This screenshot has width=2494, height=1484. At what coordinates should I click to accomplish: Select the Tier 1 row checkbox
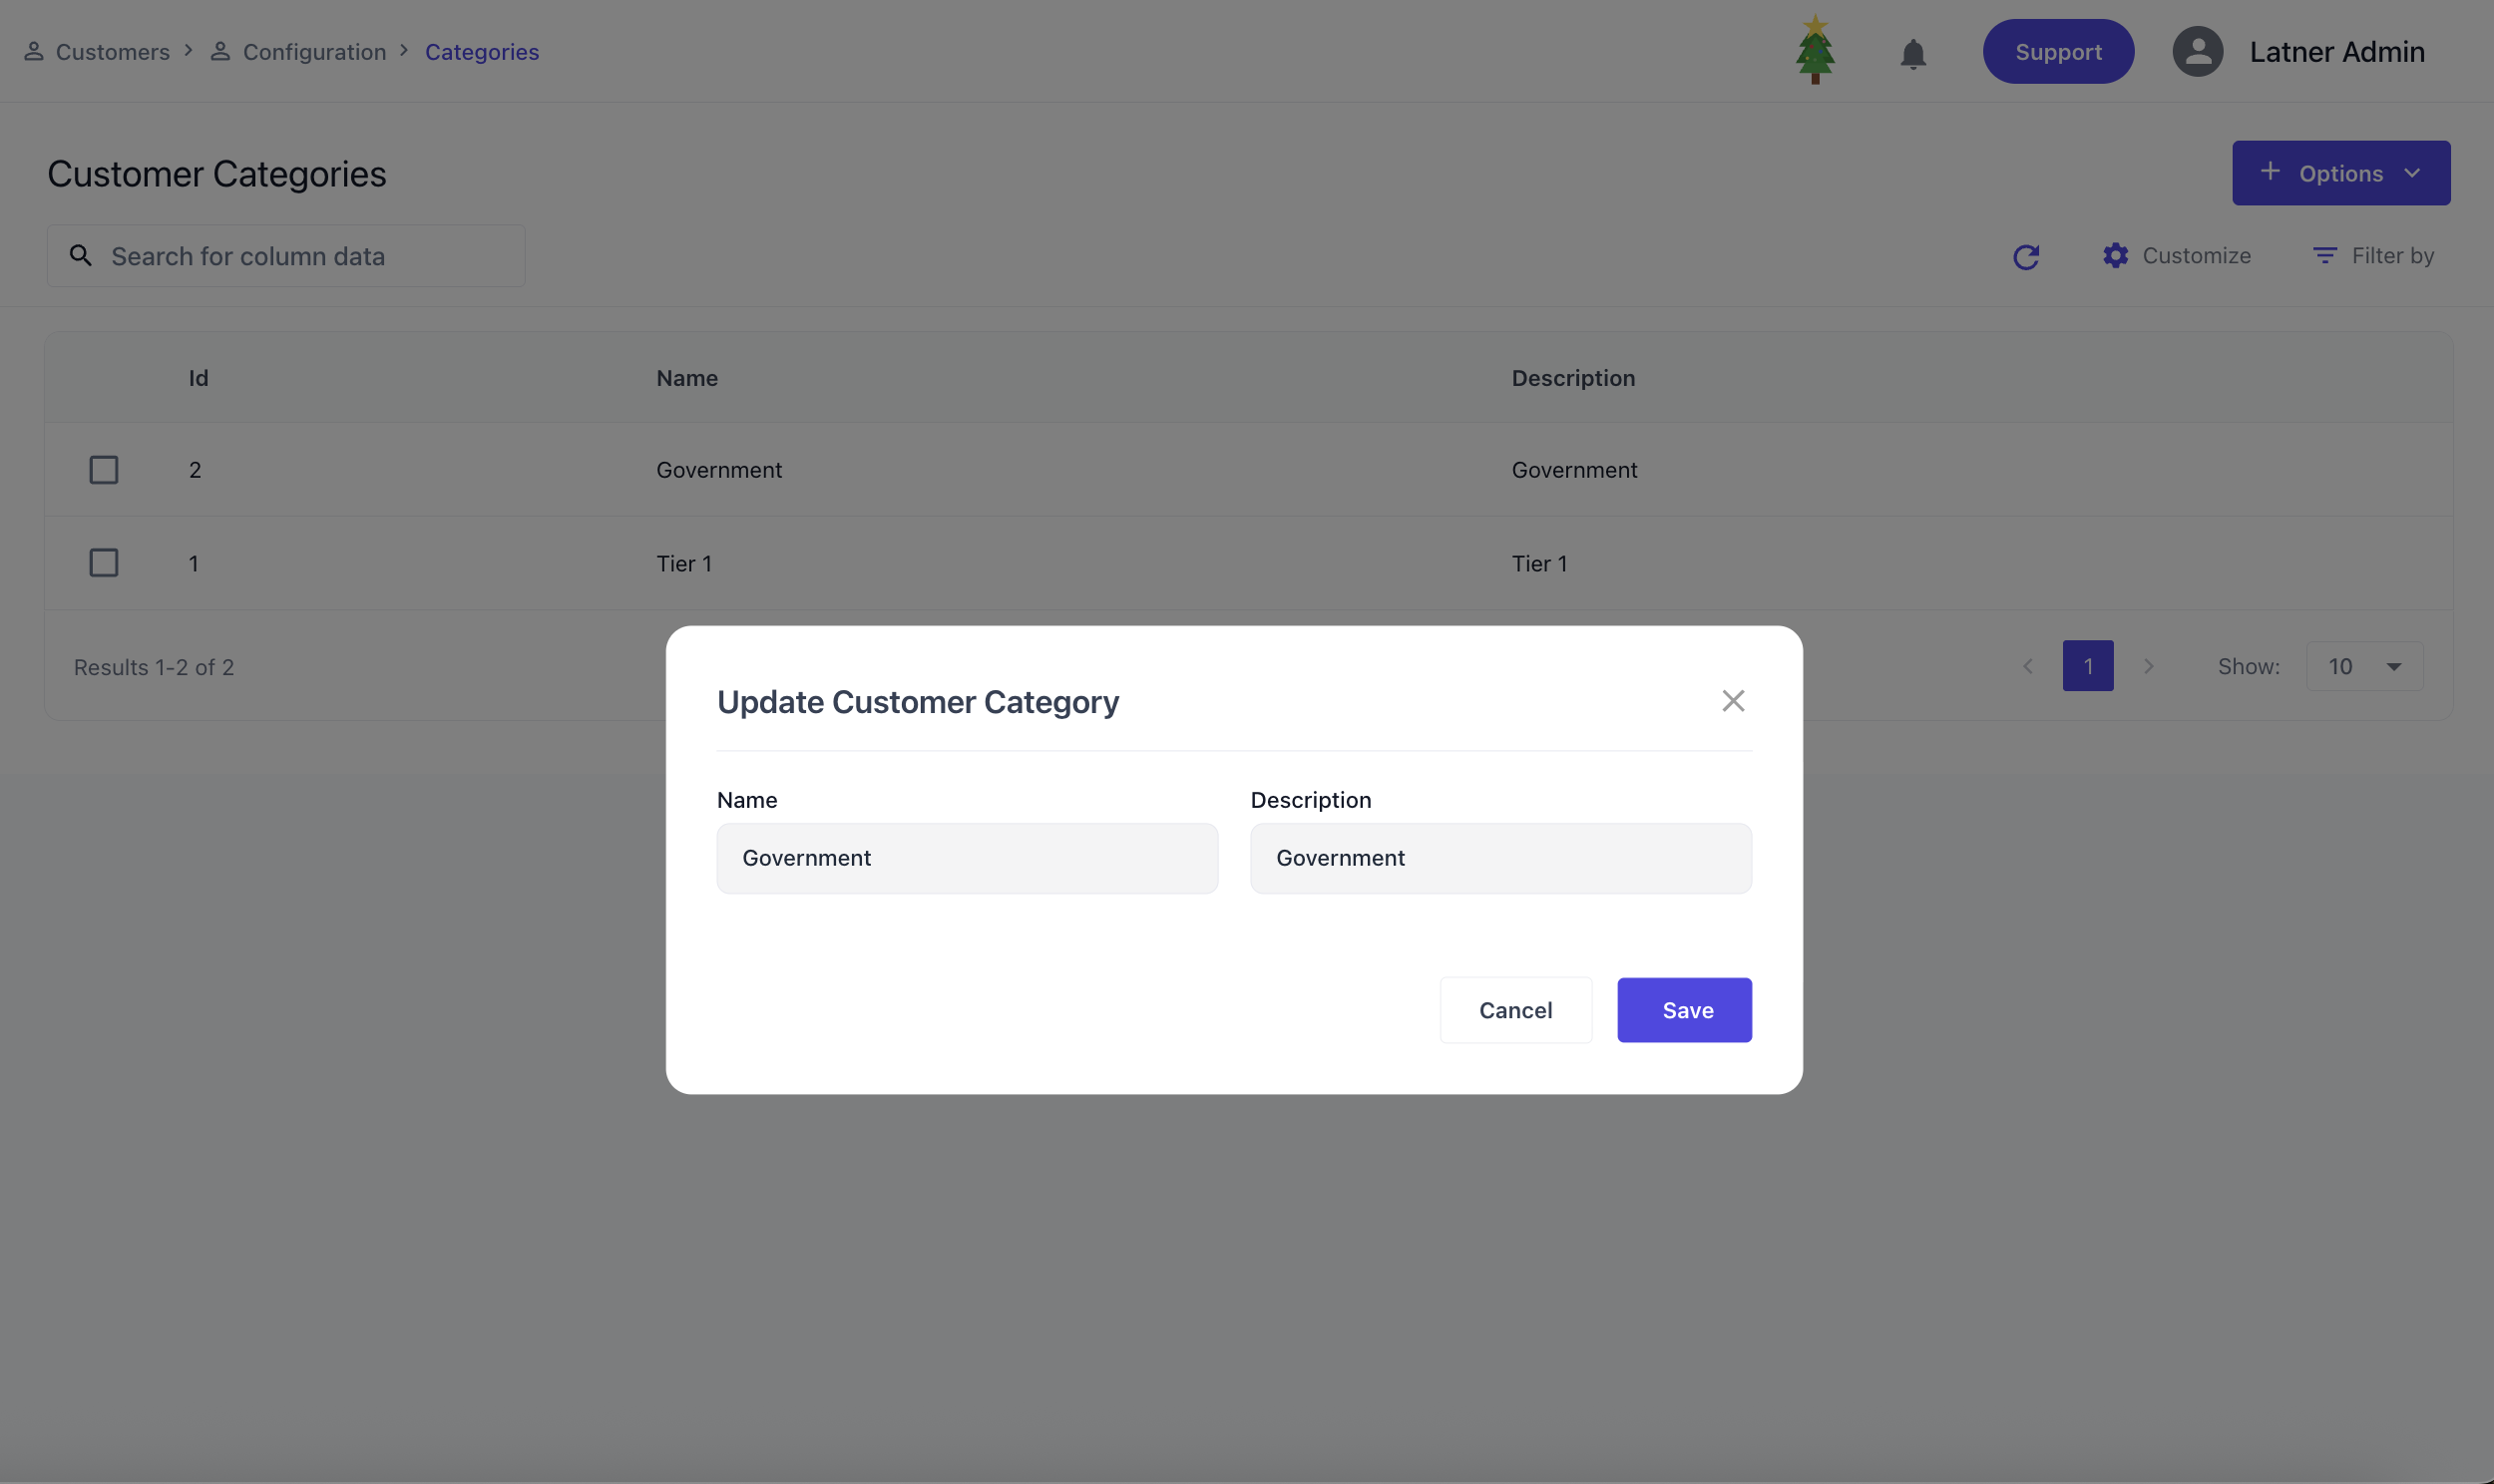coord(104,563)
